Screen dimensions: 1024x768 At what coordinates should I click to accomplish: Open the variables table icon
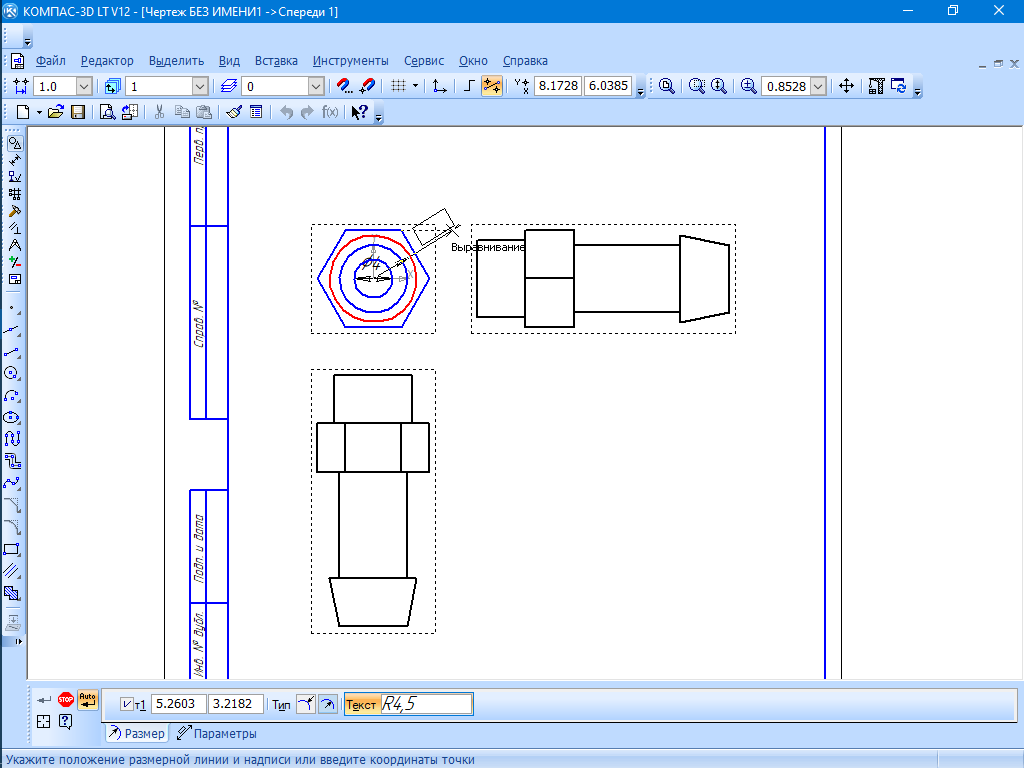(x=256, y=112)
